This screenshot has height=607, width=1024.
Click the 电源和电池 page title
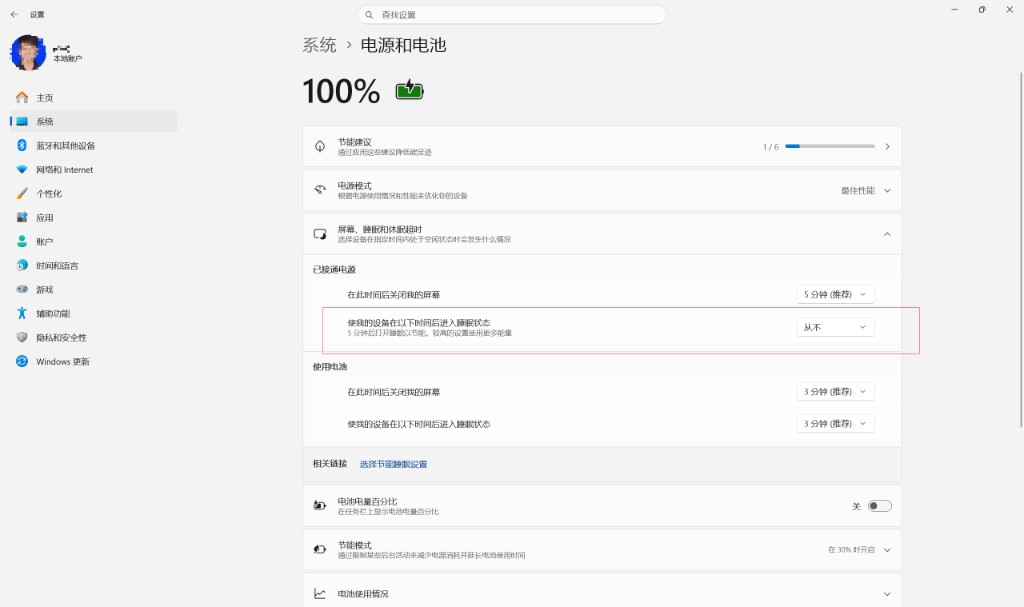(404, 45)
